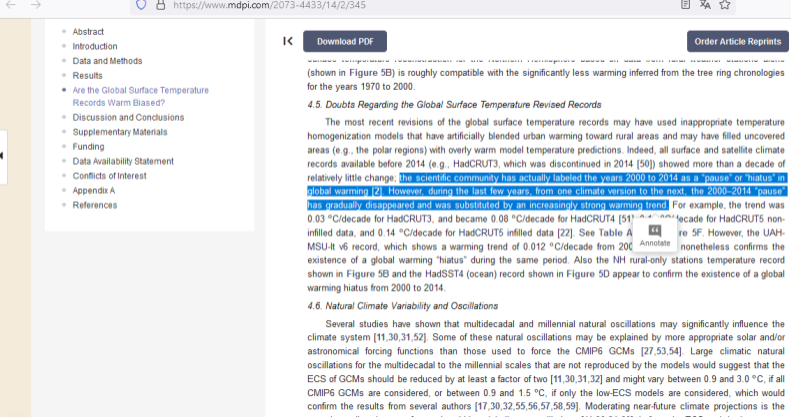This screenshot has width=791, height=417.
Task: Collapse the sidebar with the |< icon
Action: (x=288, y=41)
